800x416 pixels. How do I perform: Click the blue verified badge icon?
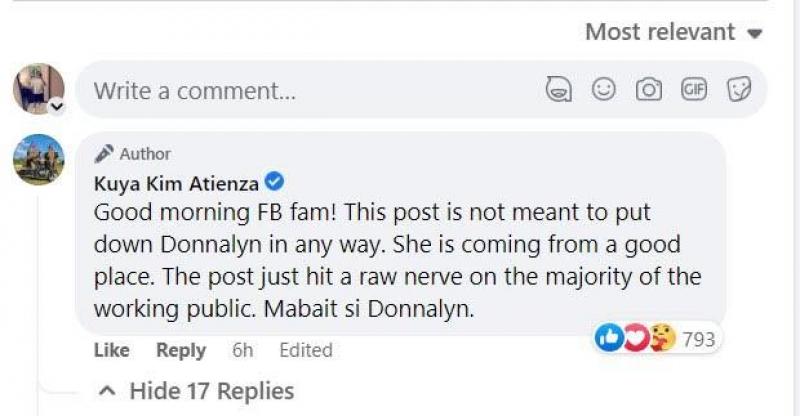(275, 182)
